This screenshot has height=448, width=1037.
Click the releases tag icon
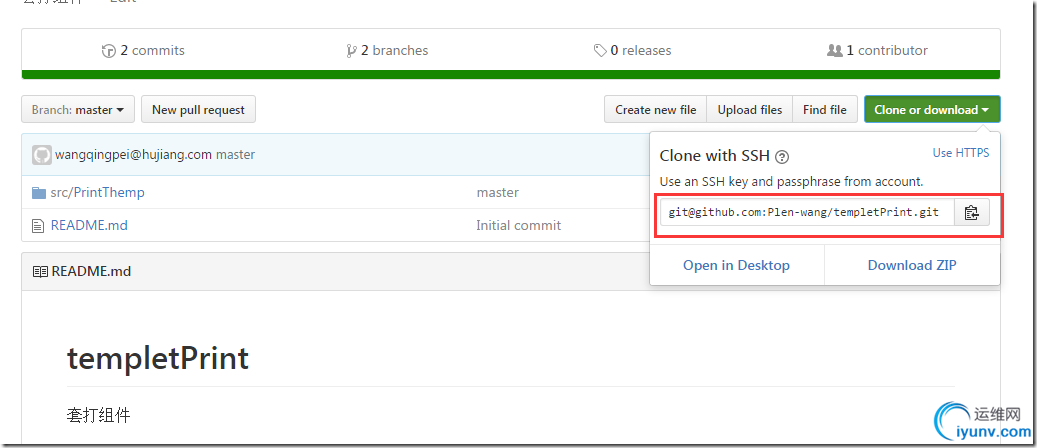(x=600, y=51)
